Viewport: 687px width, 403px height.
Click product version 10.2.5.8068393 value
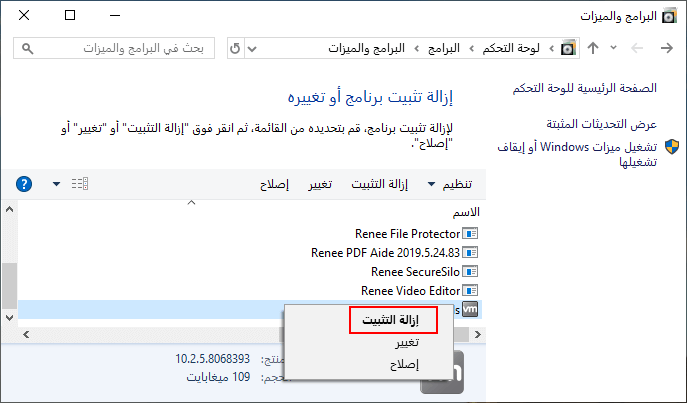212,359
